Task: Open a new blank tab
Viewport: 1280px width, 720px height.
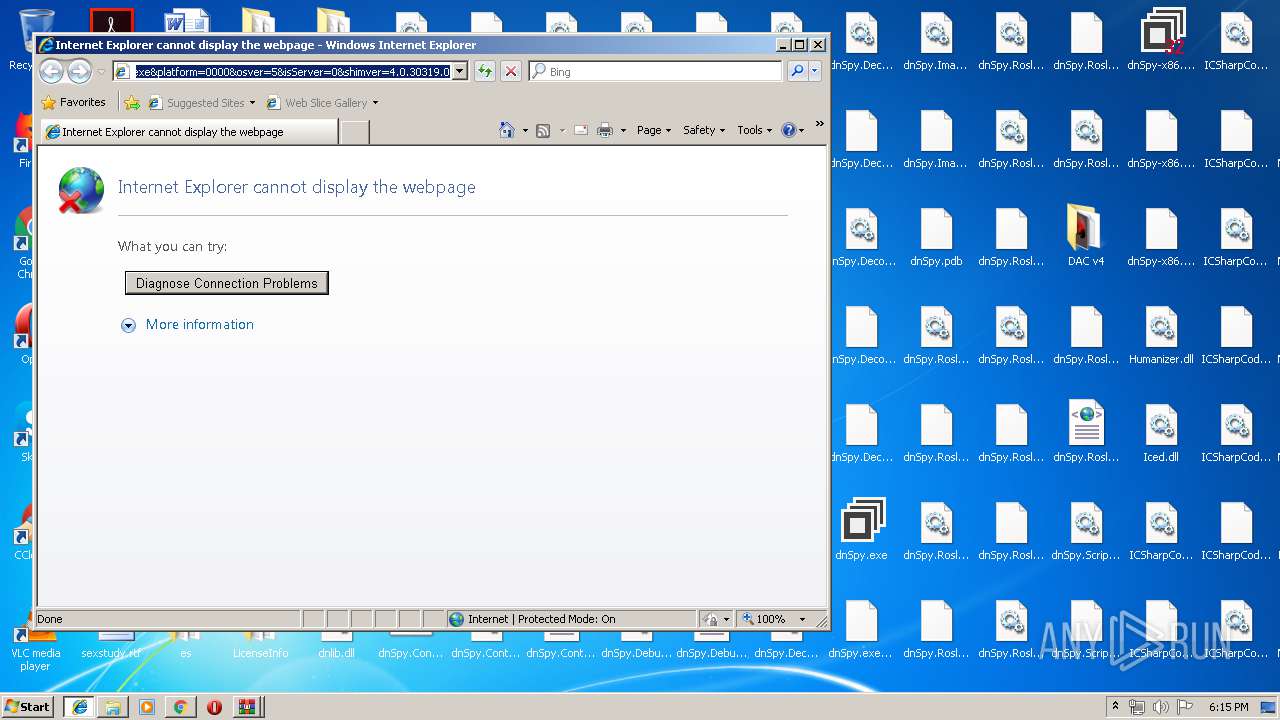Action: point(354,131)
